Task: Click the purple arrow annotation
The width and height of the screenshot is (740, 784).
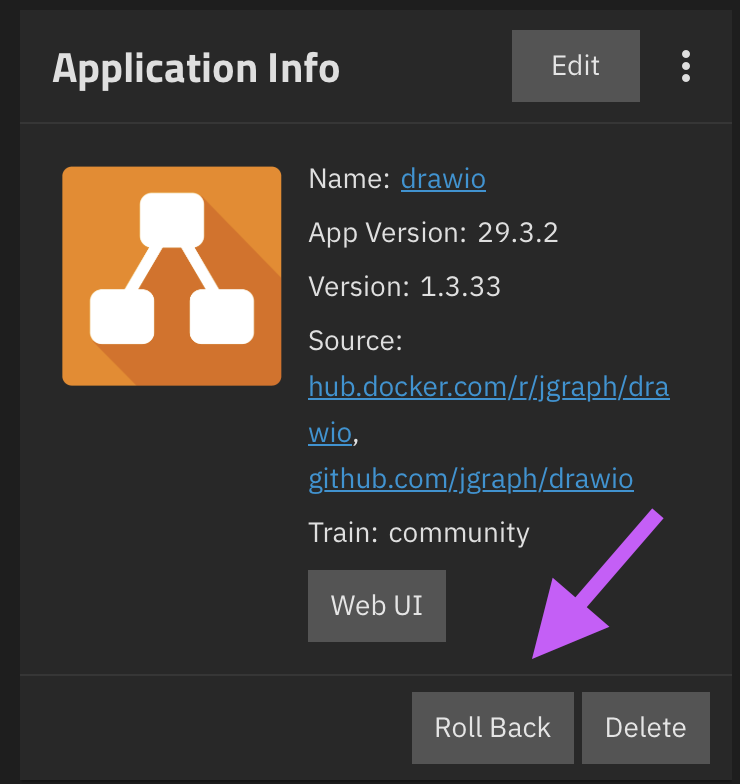Action: point(590,590)
